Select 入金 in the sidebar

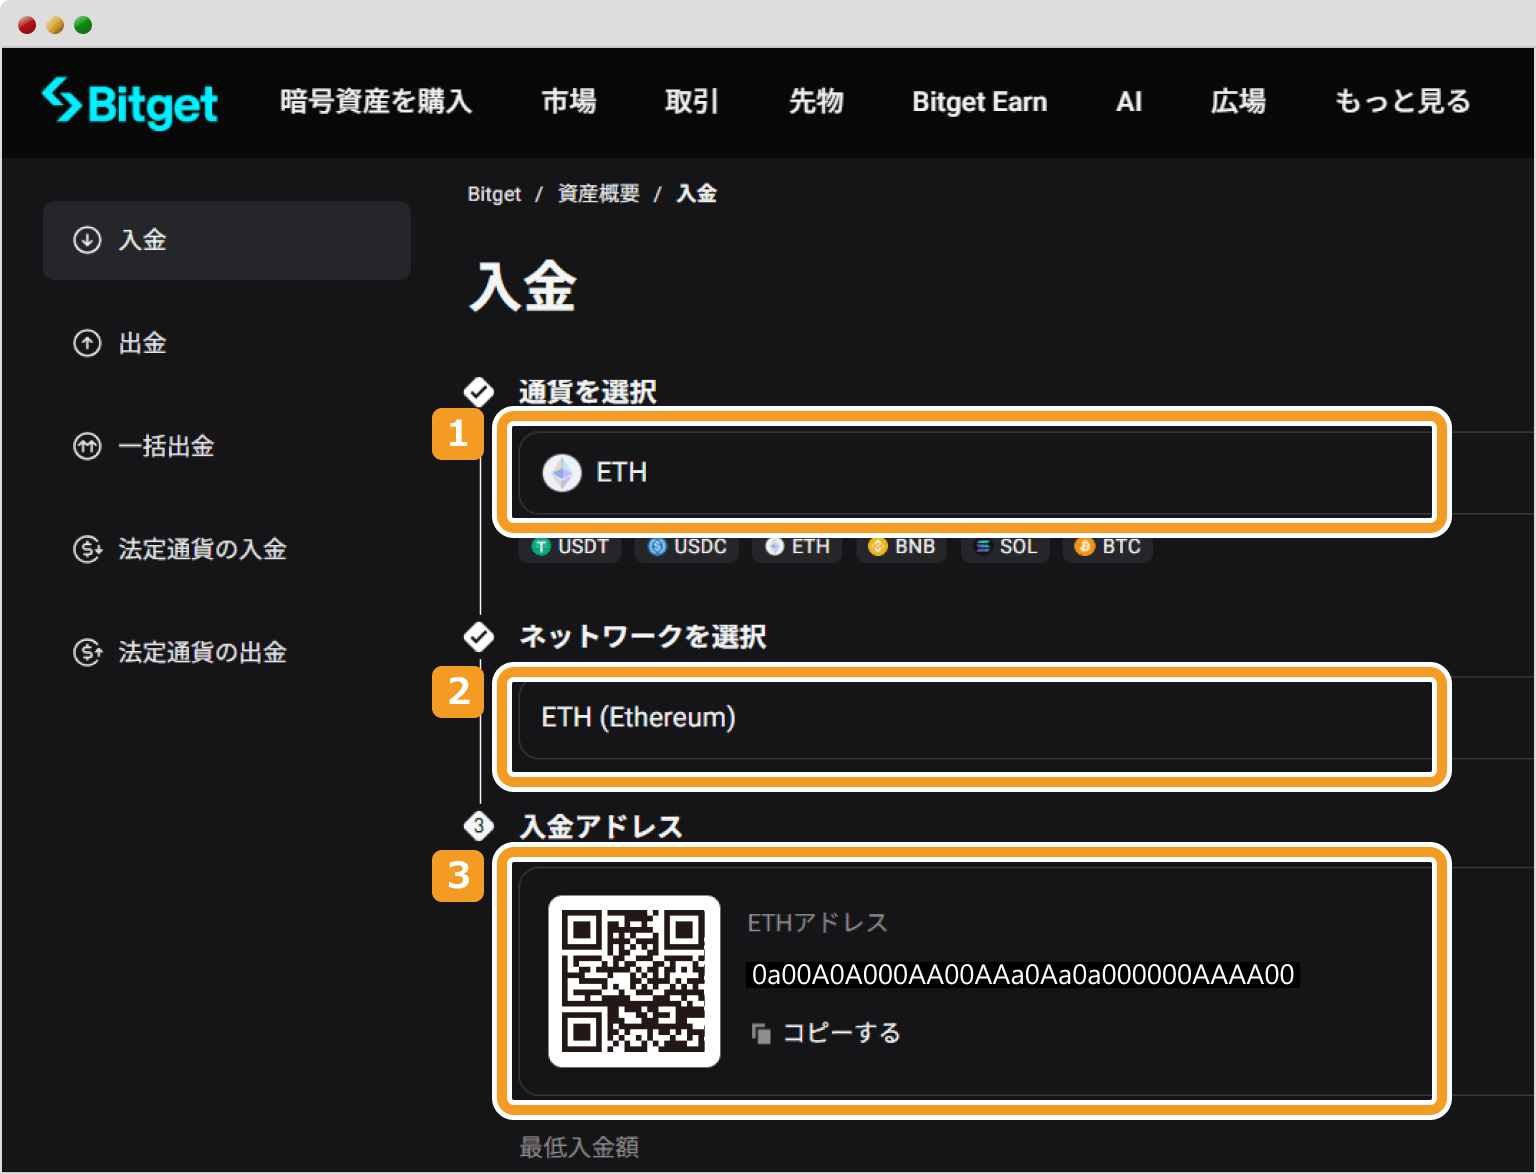pos(227,240)
